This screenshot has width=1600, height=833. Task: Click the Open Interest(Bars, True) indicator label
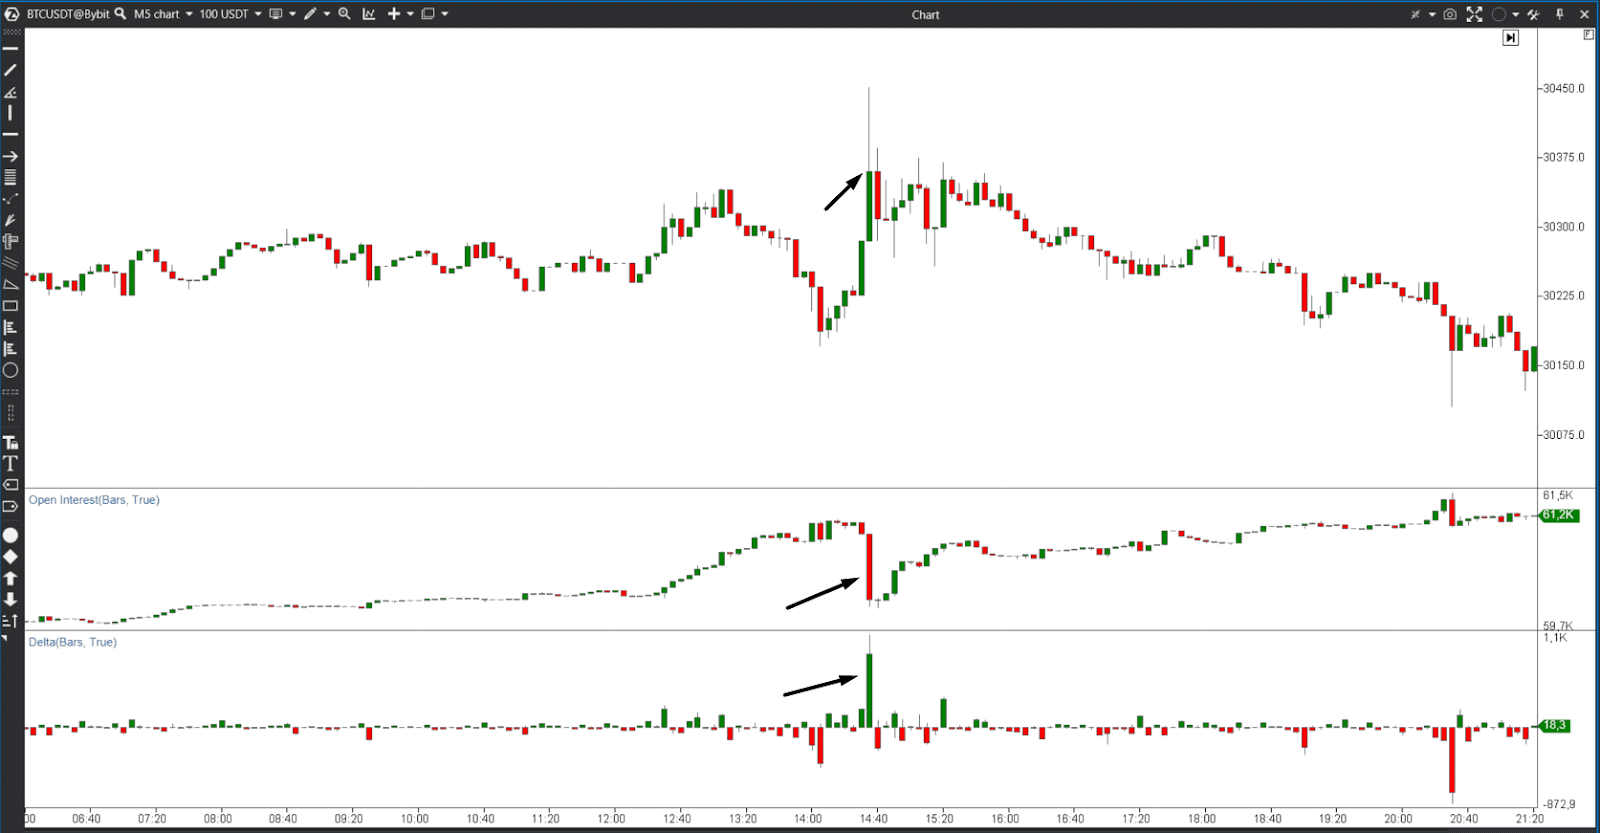[x=94, y=500]
